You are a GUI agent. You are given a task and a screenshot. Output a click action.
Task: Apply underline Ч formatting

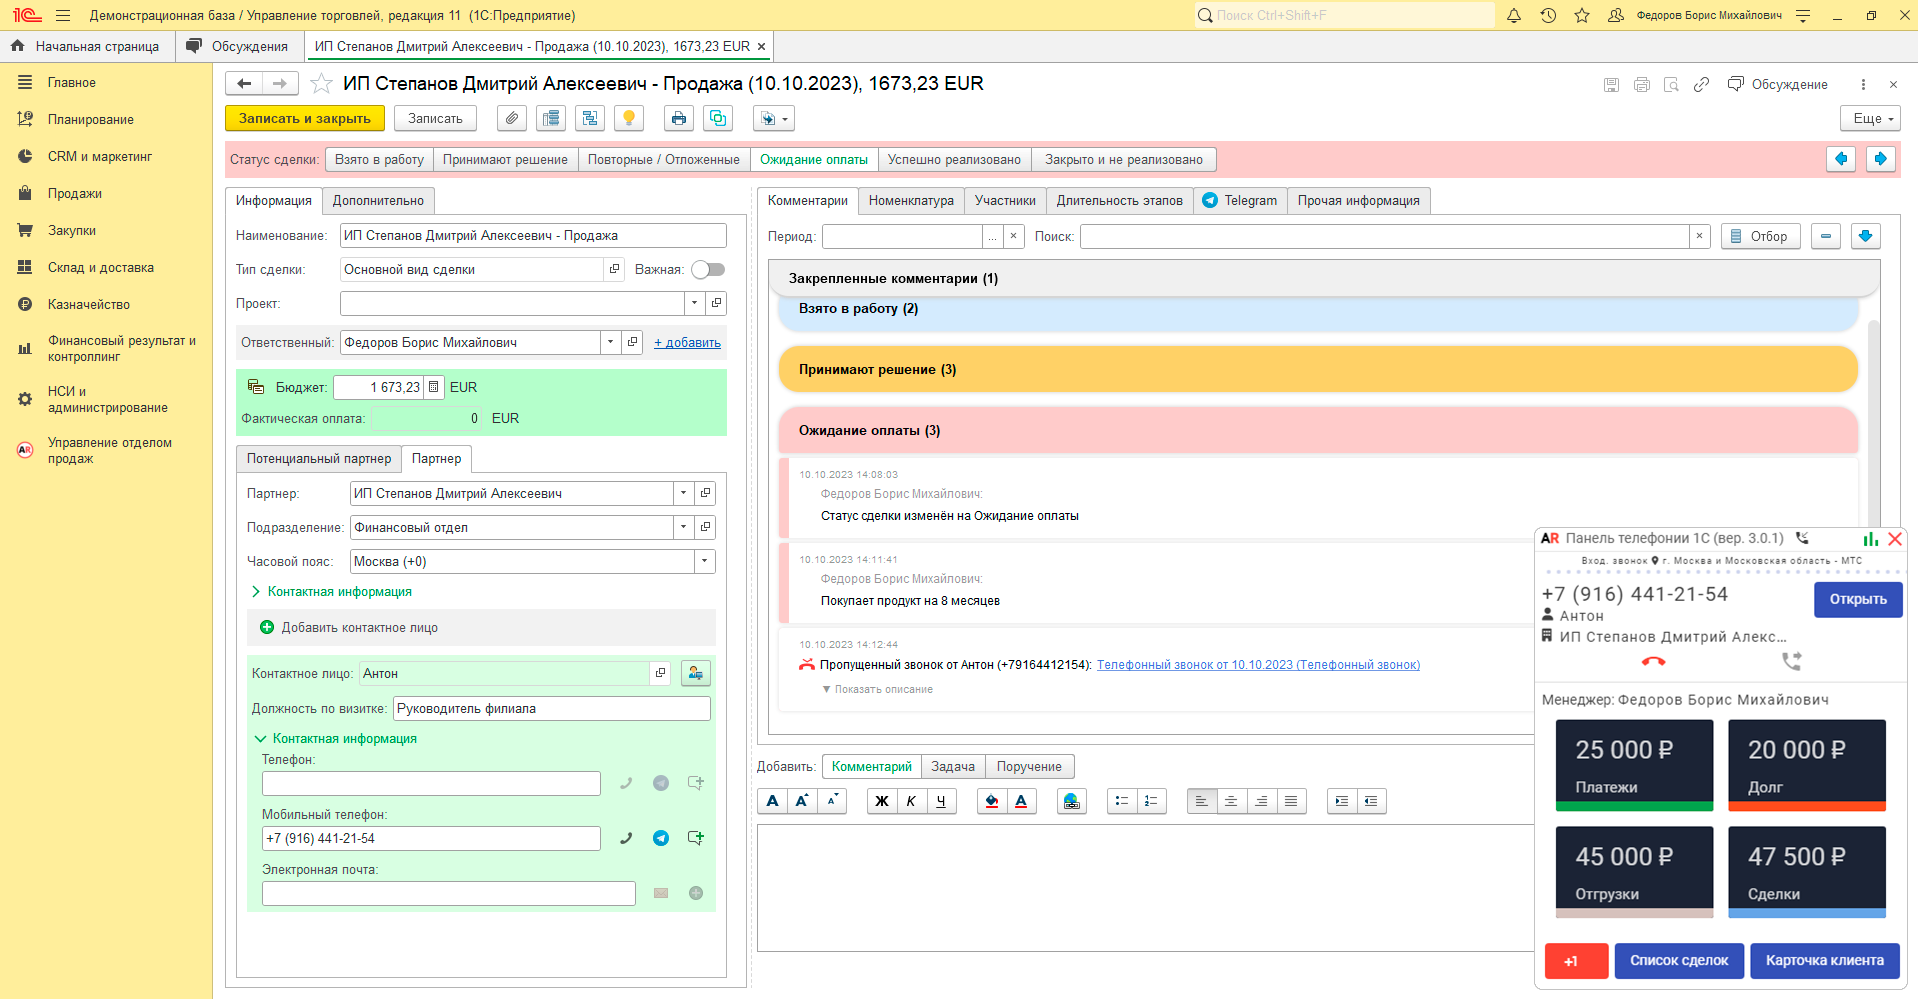(x=941, y=801)
